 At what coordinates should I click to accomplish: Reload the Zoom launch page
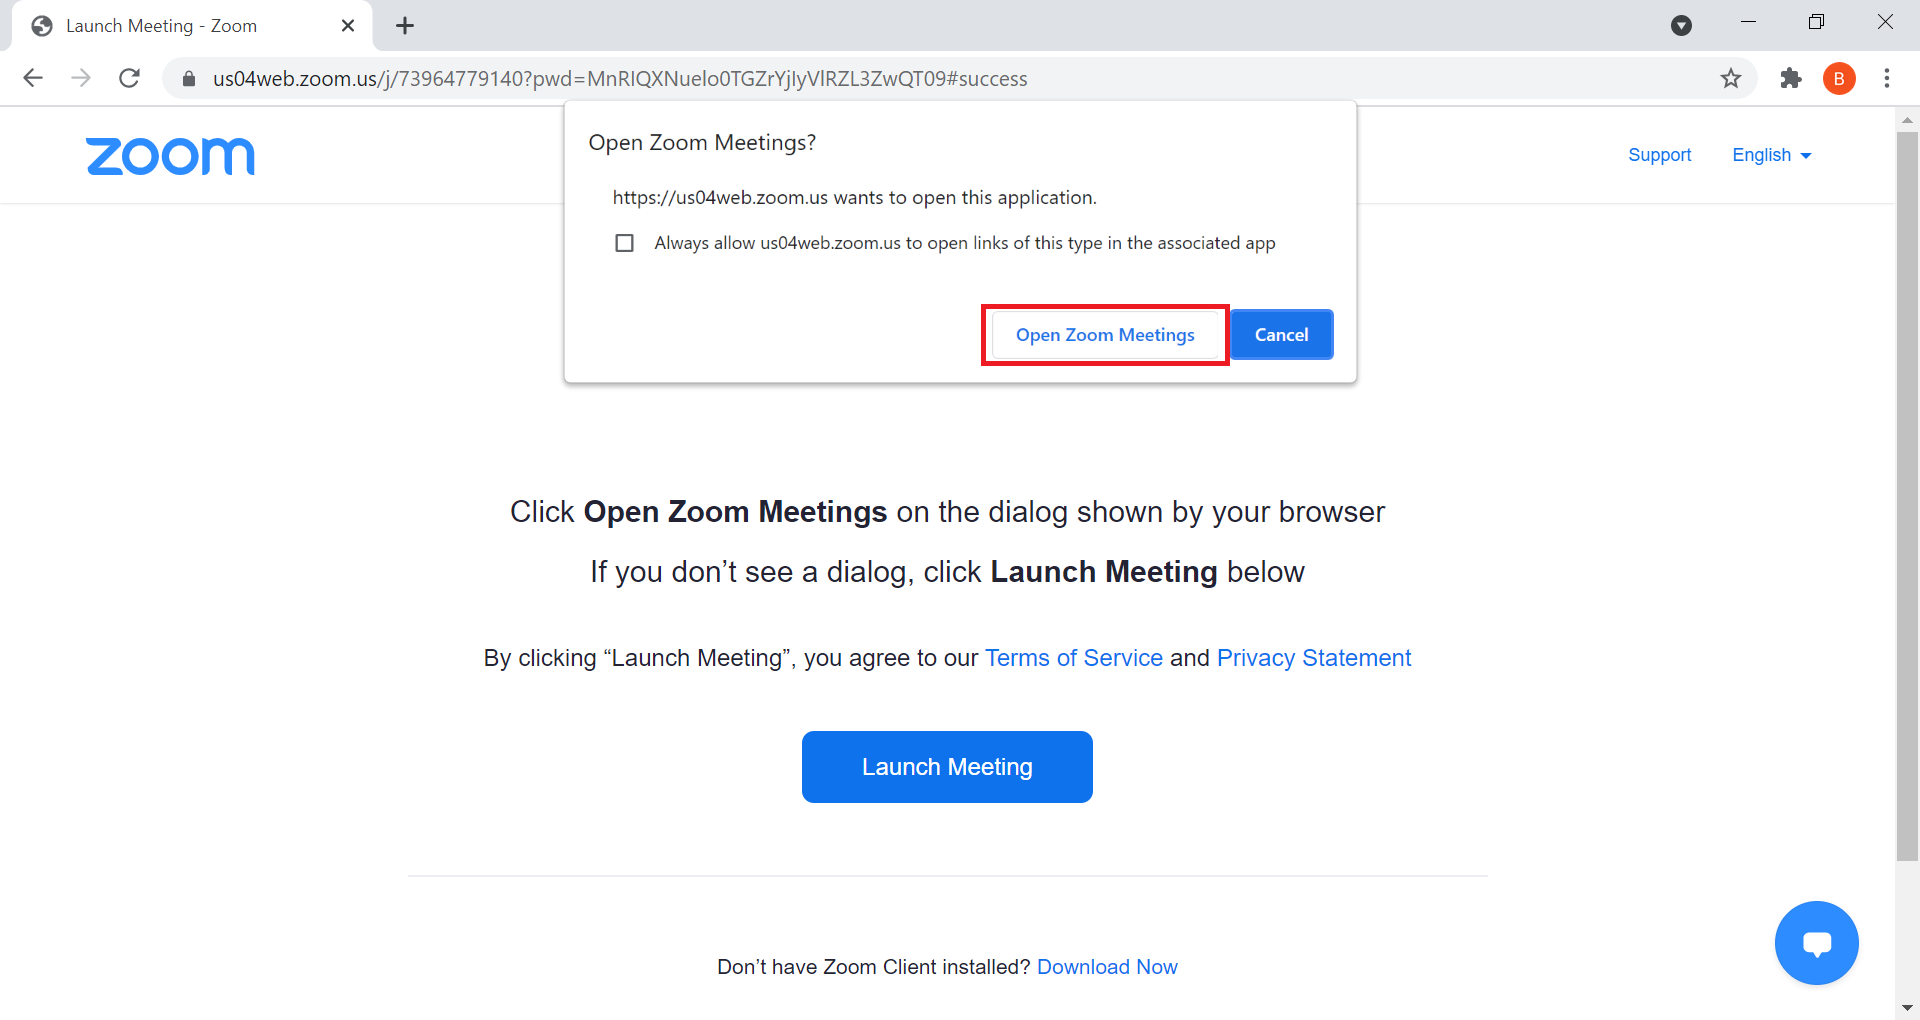[129, 78]
